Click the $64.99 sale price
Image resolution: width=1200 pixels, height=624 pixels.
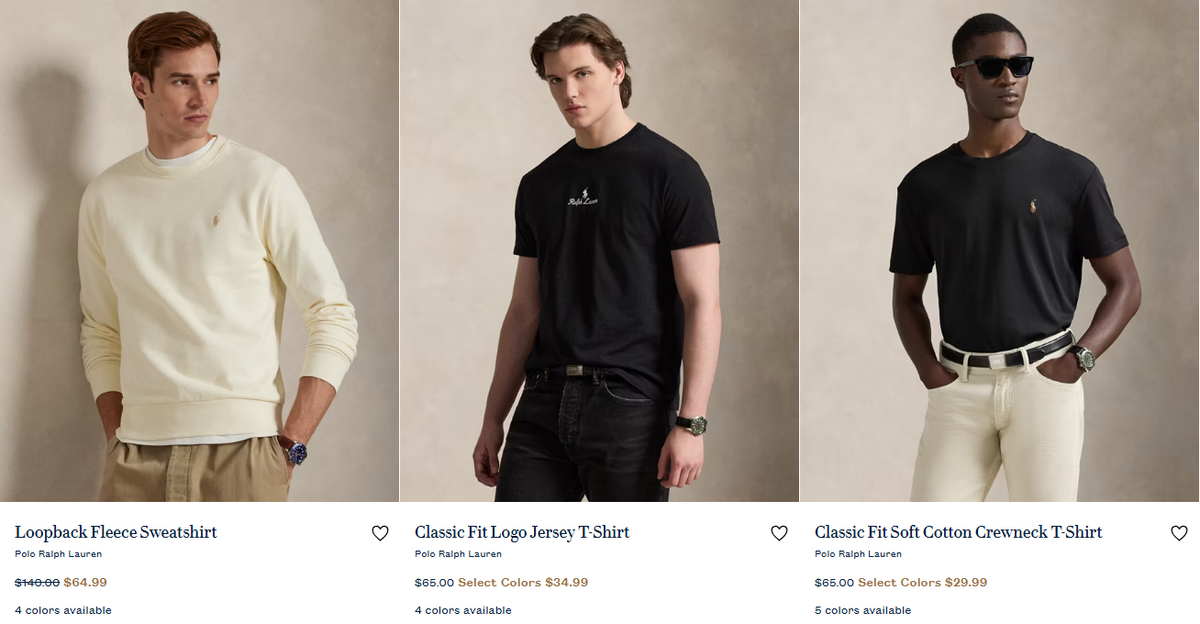coord(85,582)
